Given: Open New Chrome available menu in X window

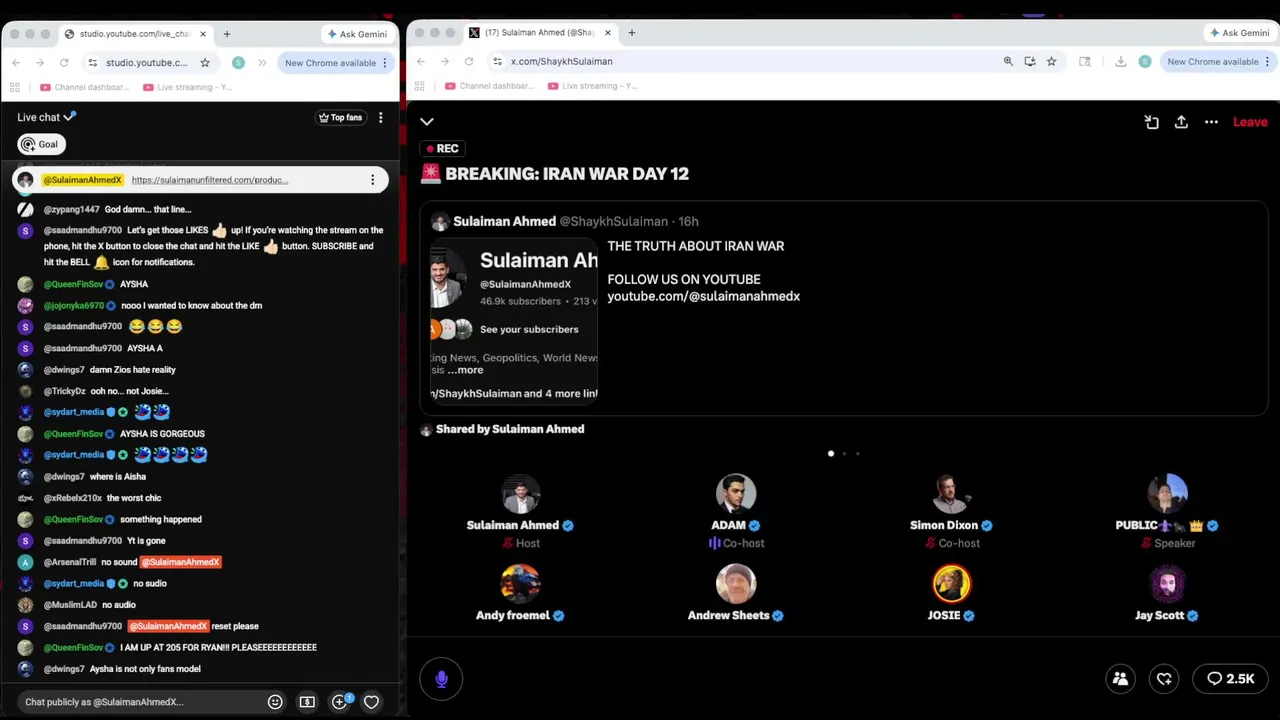Looking at the screenshot, I should point(1218,61).
